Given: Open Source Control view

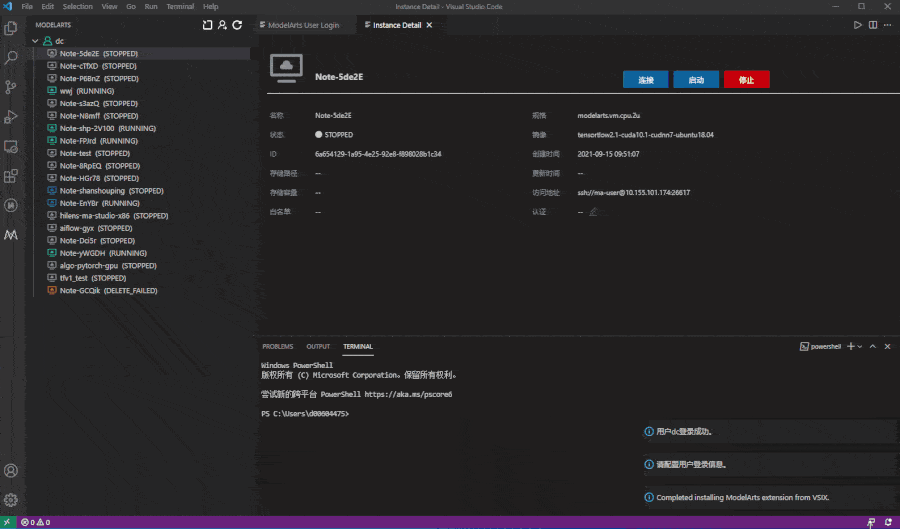Looking at the screenshot, I should [11, 87].
